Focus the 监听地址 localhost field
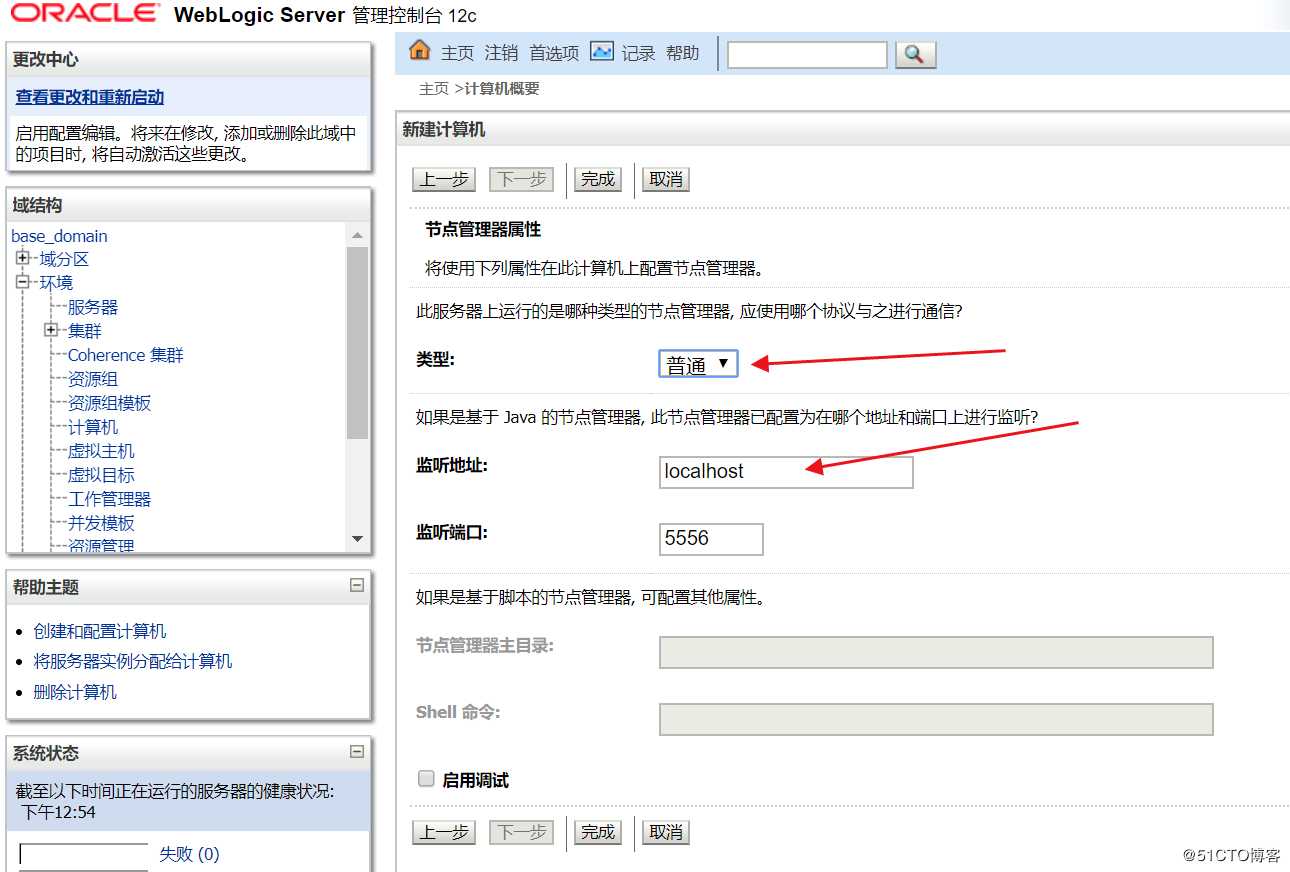This screenshot has width=1290, height=872. (x=786, y=472)
